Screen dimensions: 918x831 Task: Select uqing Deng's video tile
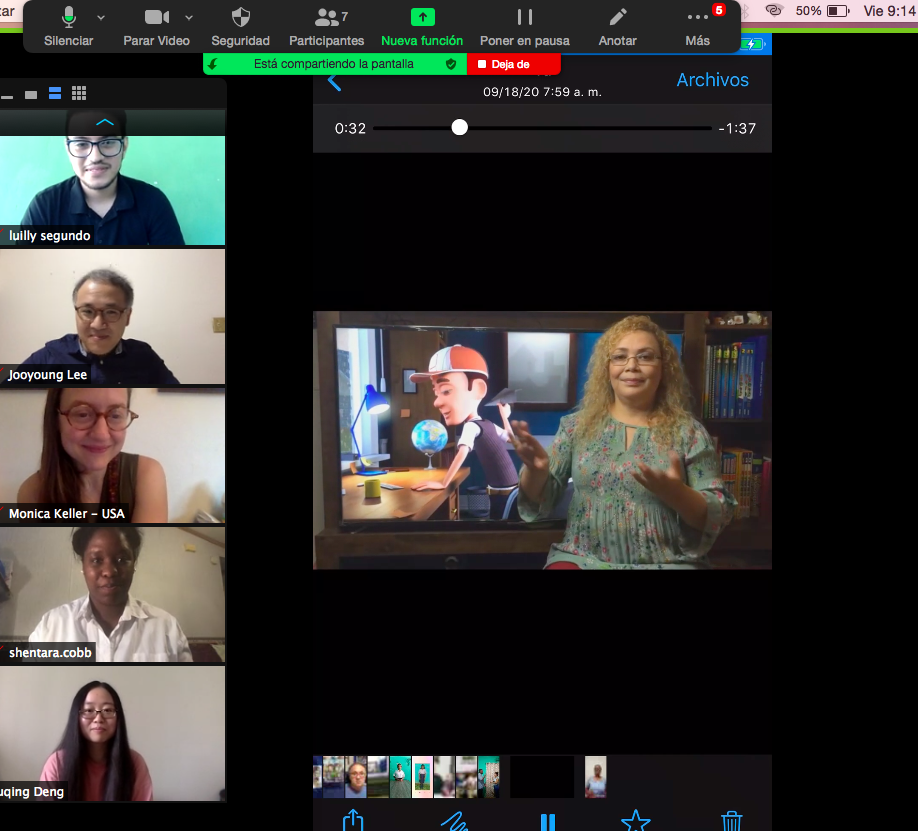coord(112,733)
